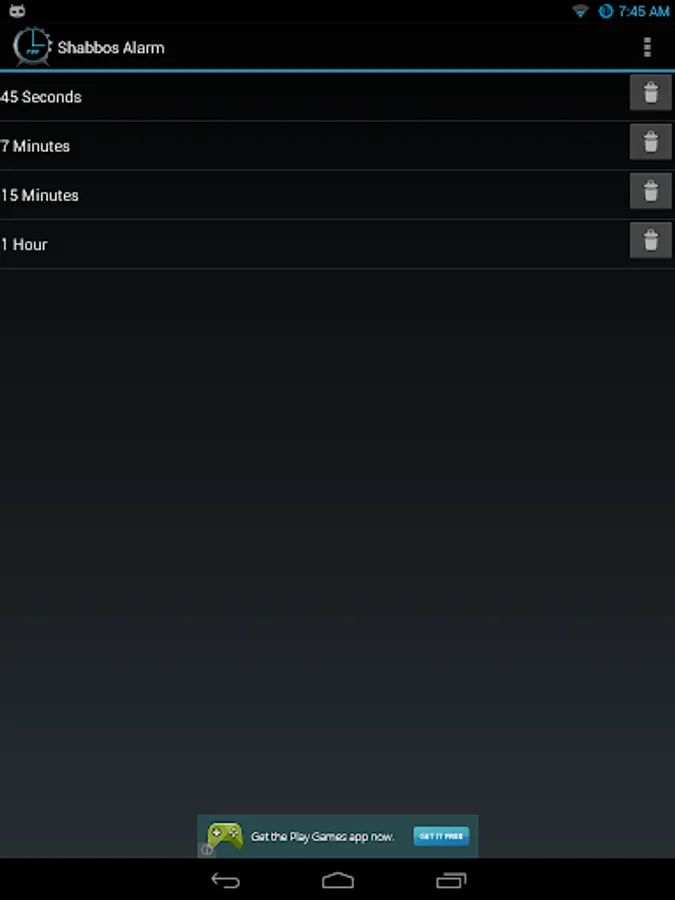Go to the Android home screen button
The width and height of the screenshot is (675, 900).
pyautogui.click(x=338, y=880)
